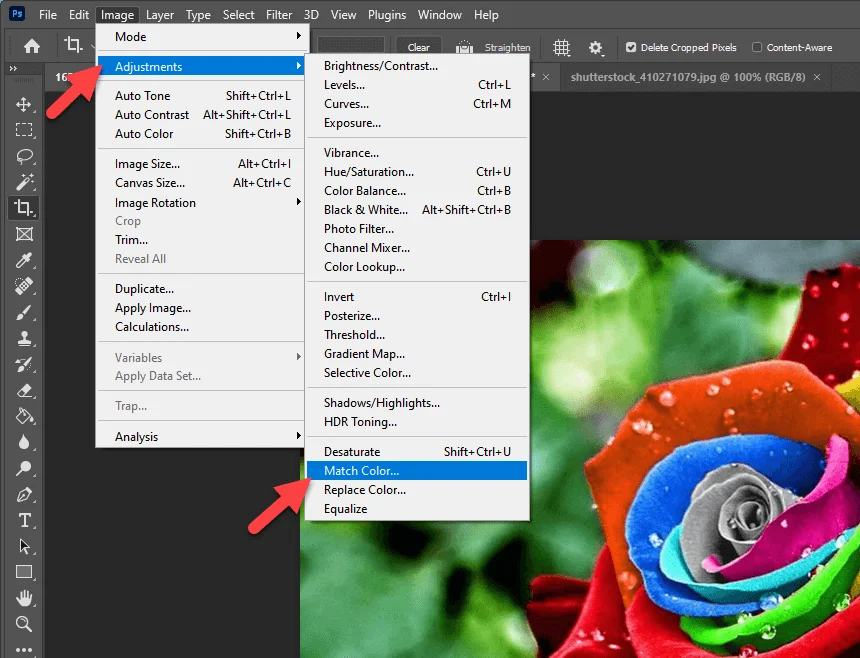
Task: Select the Pen tool
Action: [x=24, y=495]
